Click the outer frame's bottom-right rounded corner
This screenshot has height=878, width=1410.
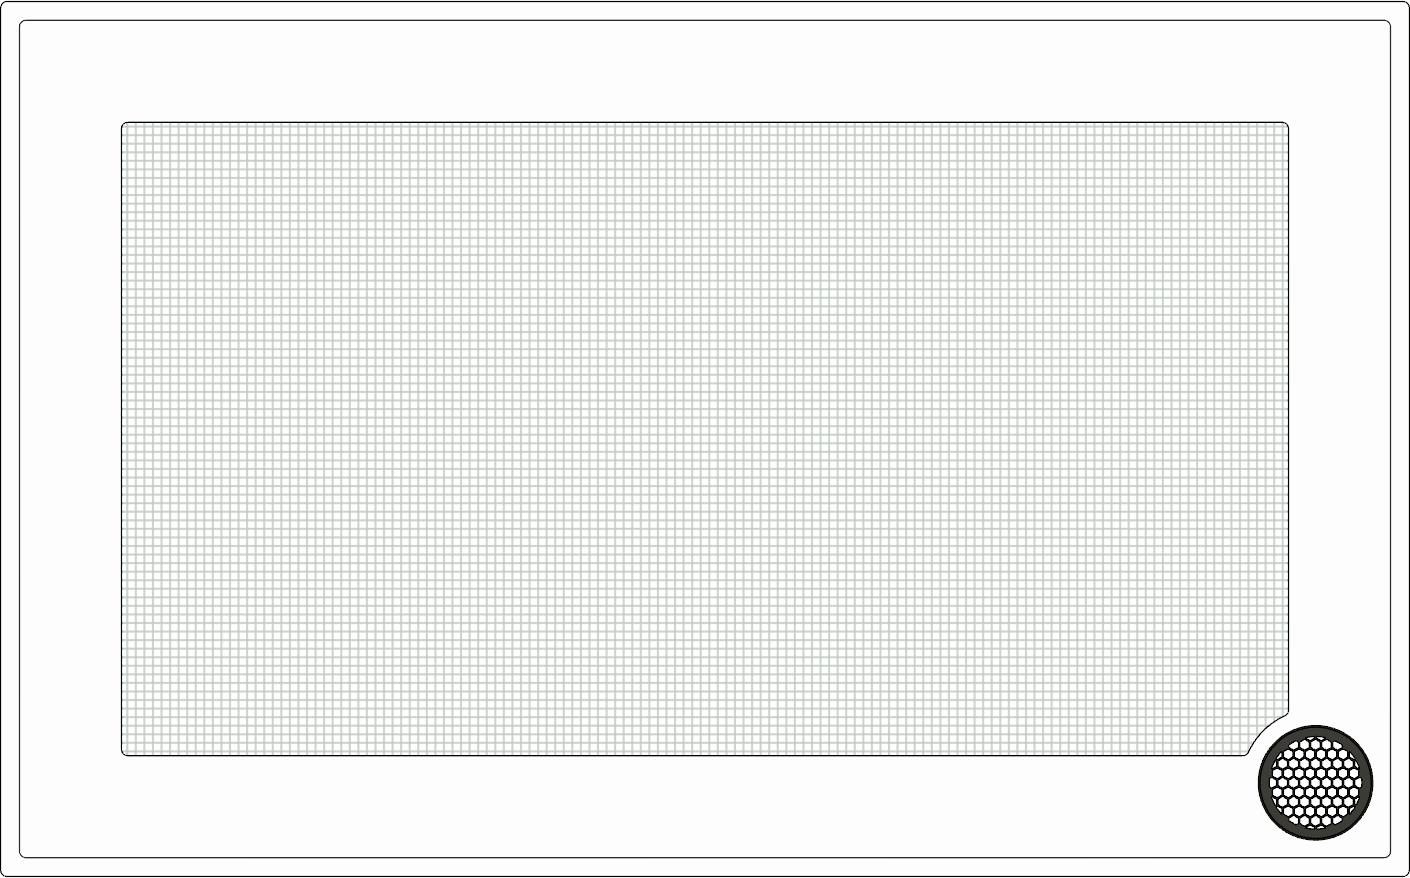click(1405, 873)
